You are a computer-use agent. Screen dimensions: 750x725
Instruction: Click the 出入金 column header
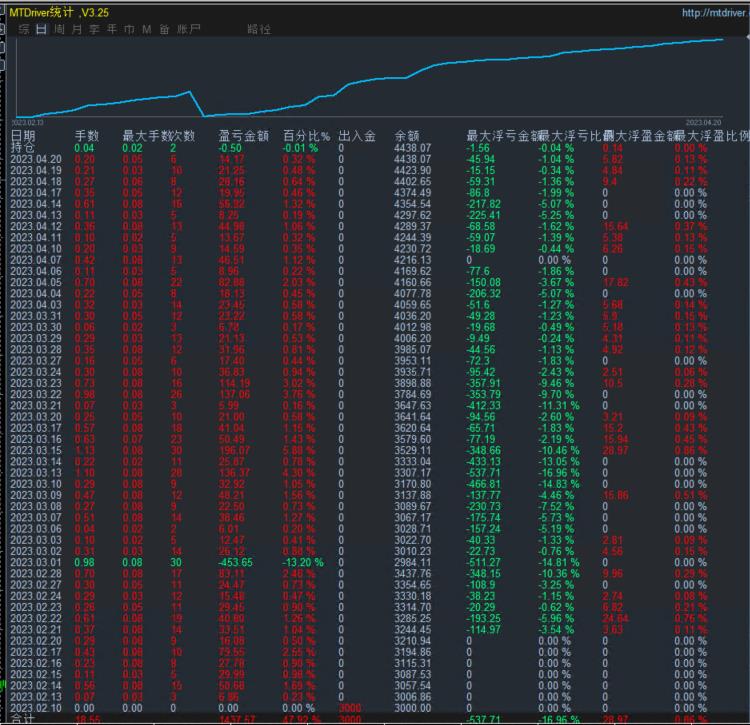point(357,136)
